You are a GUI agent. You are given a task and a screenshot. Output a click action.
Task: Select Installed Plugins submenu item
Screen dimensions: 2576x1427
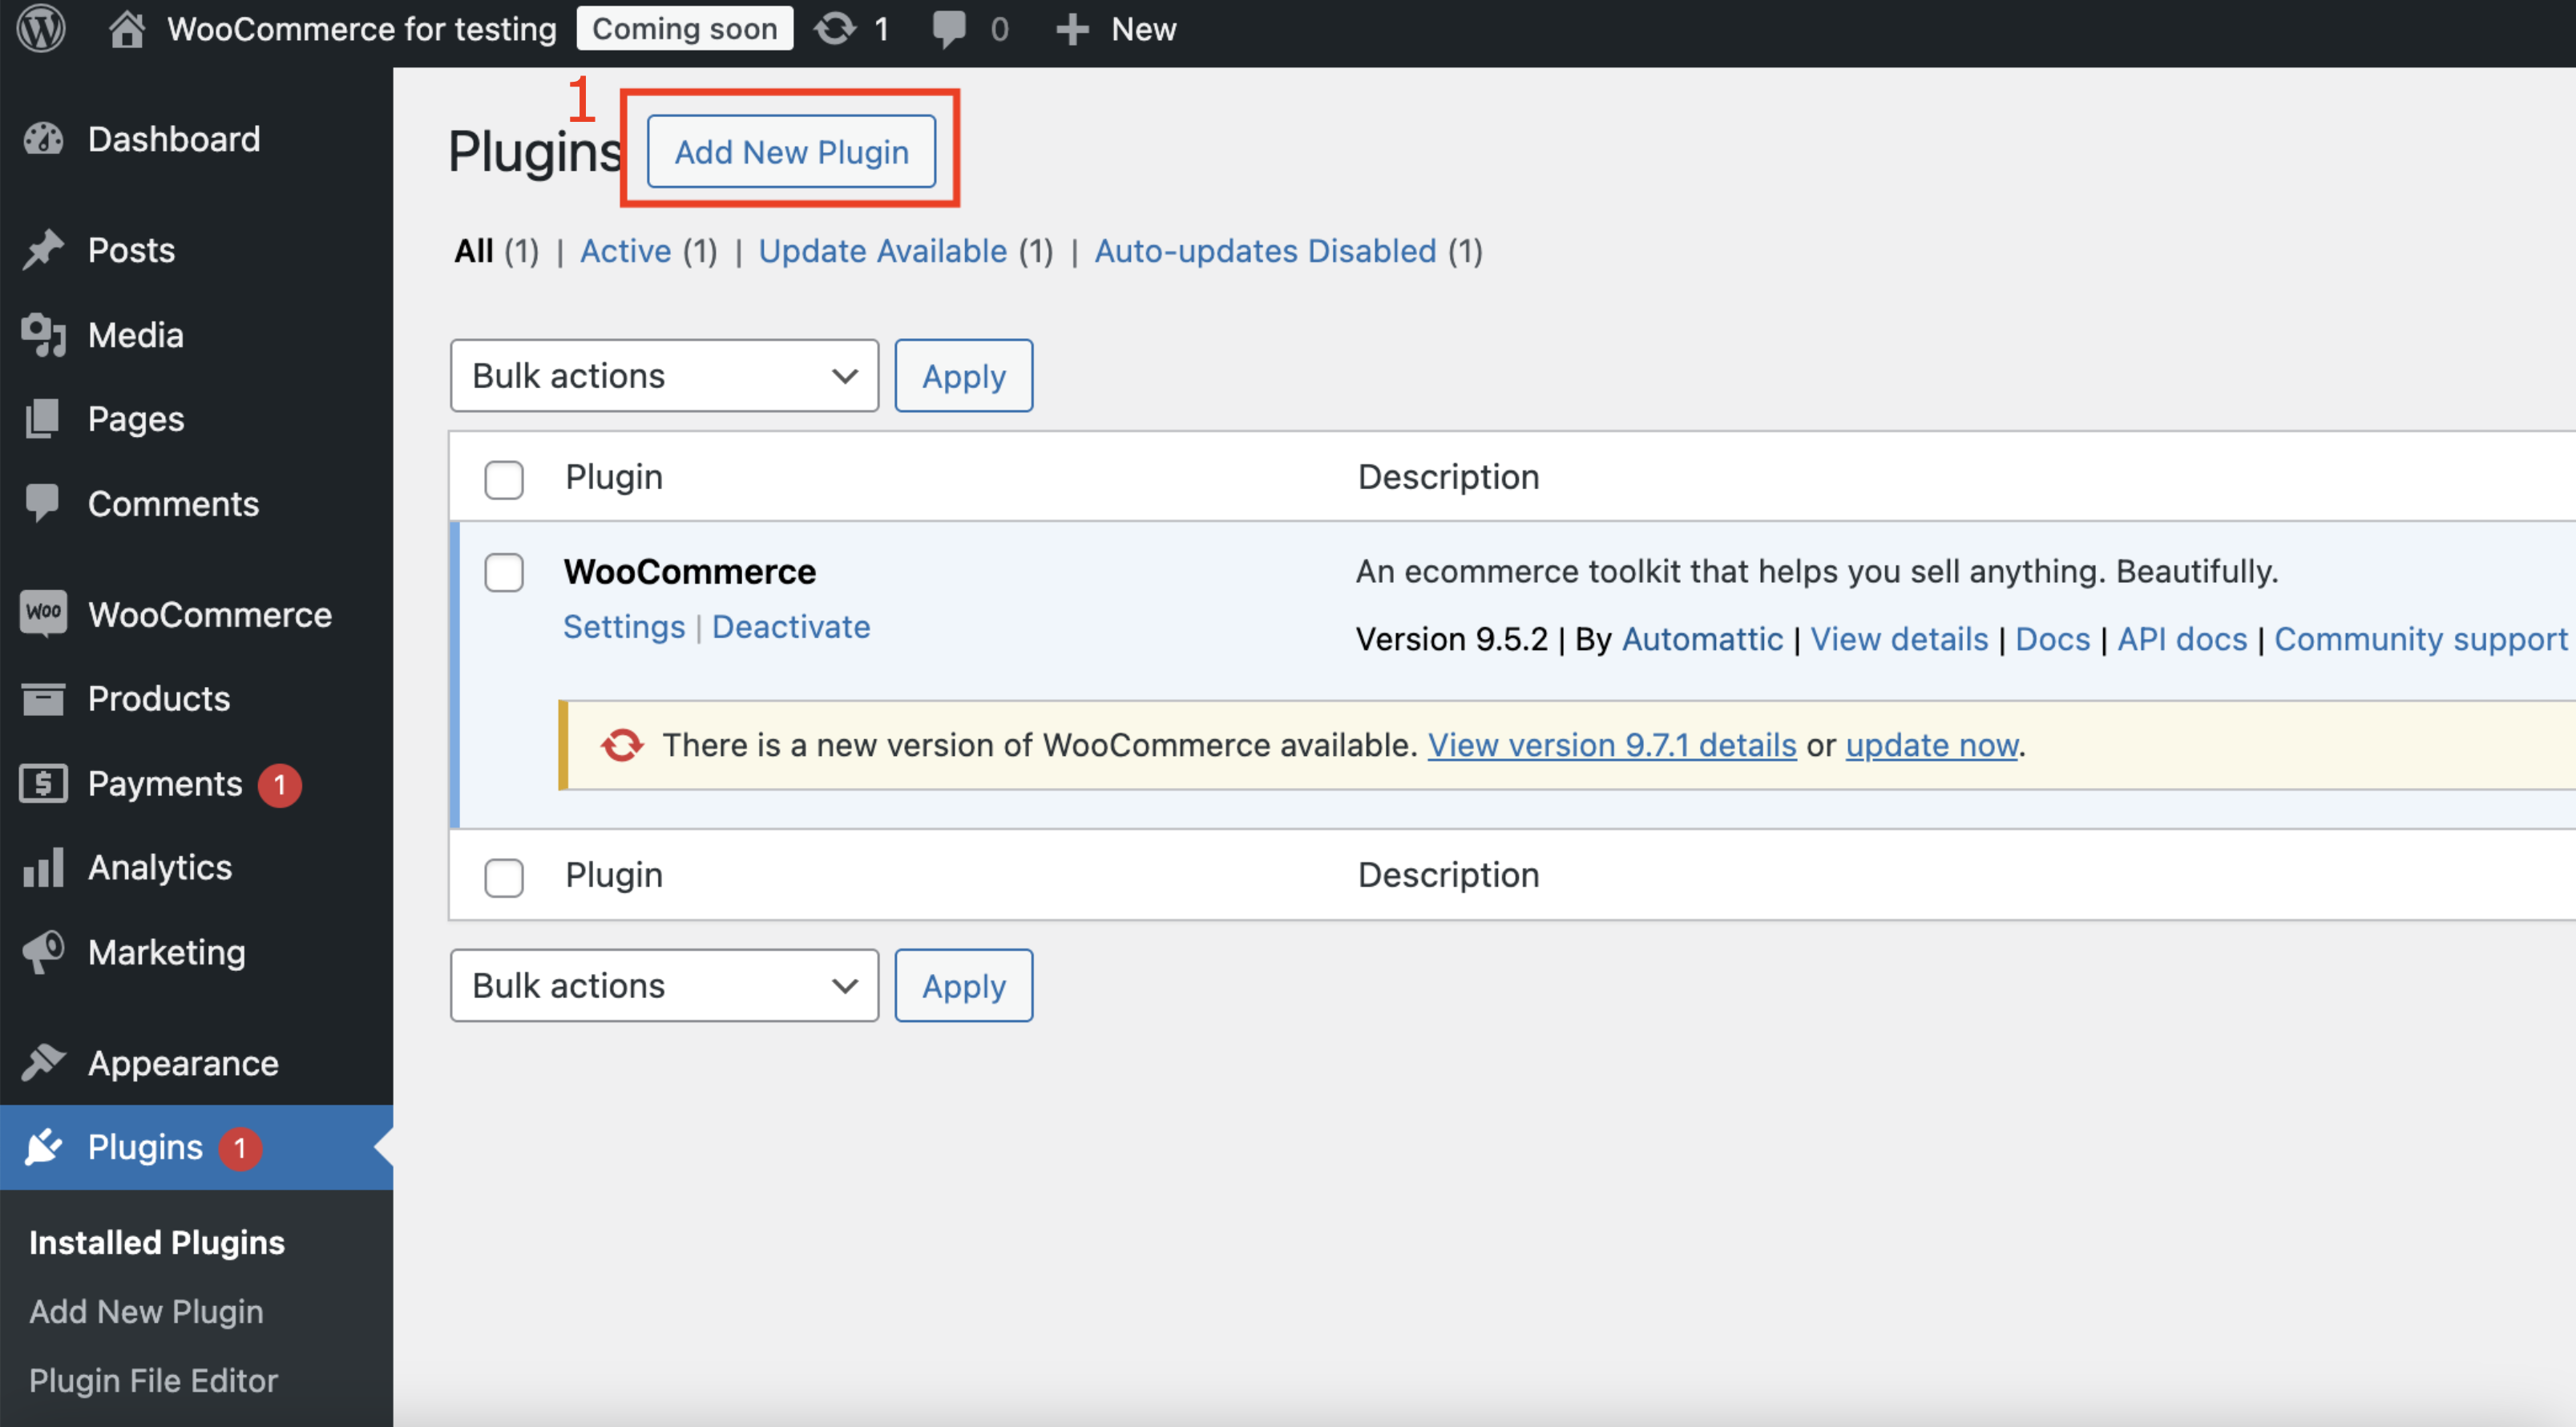tap(157, 1242)
